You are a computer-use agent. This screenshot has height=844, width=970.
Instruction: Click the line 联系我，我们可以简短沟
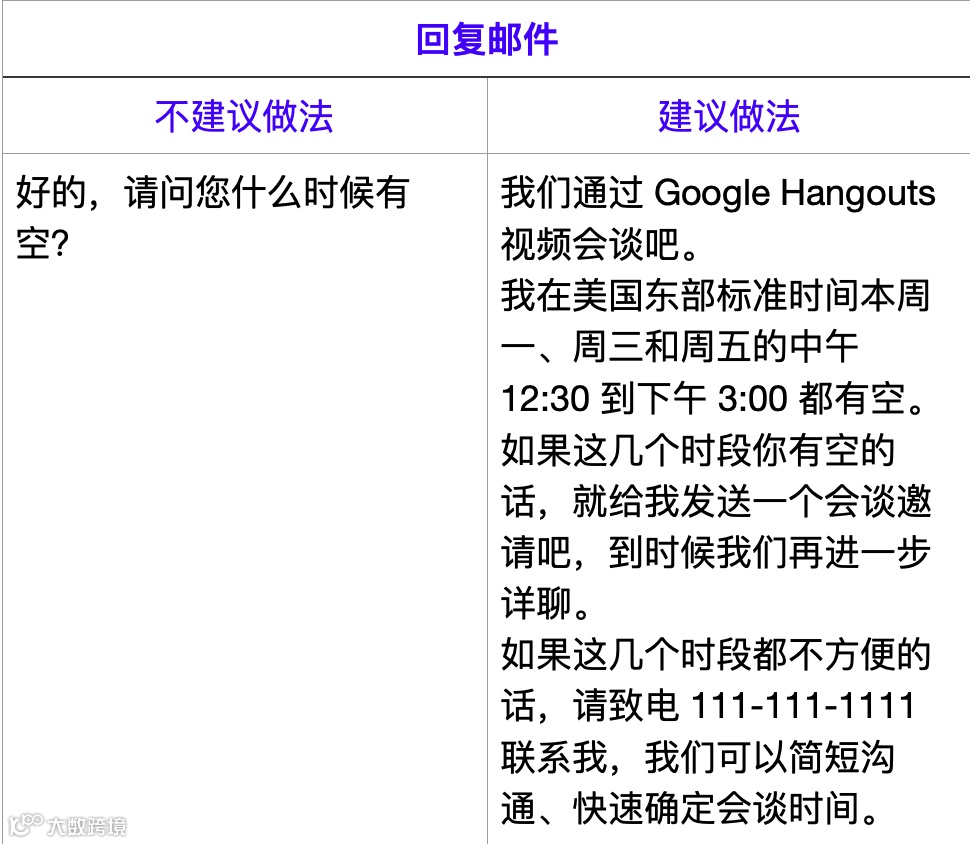698,757
